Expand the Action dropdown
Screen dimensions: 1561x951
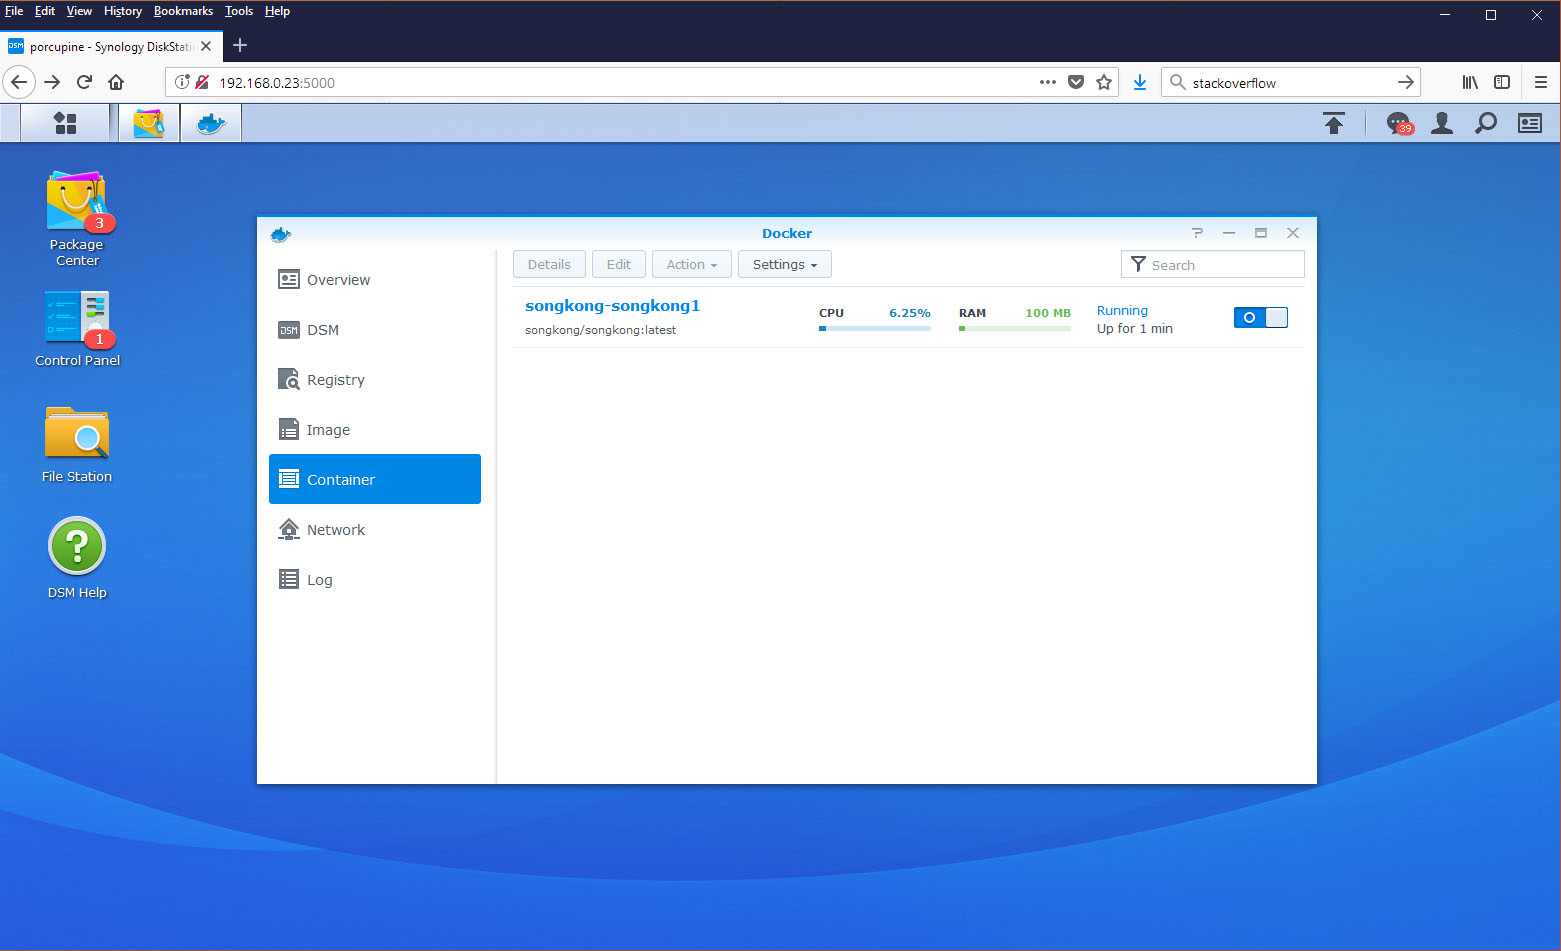click(692, 264)
